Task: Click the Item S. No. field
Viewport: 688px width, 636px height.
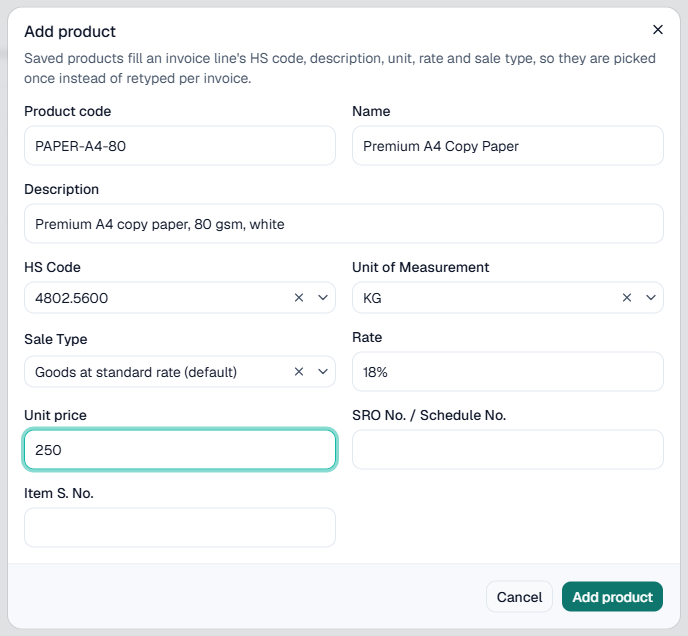Action: coord(180,528)
